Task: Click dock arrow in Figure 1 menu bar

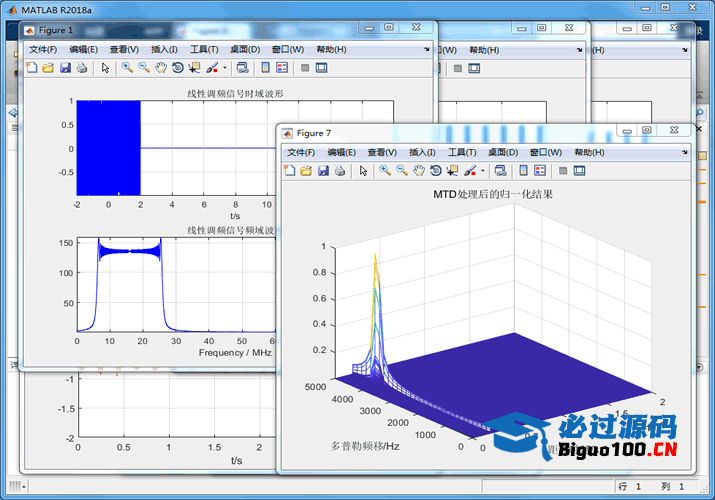Action: coord(427,49)
